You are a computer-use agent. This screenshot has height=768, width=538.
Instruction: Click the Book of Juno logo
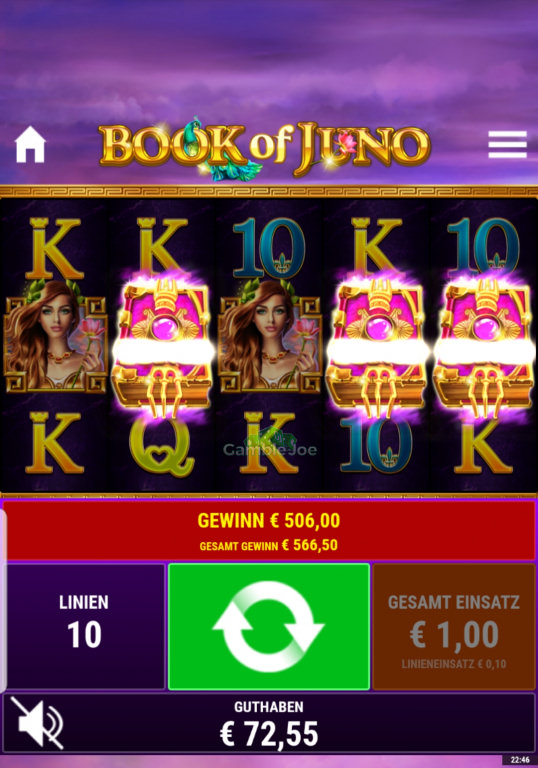point(265,149)
